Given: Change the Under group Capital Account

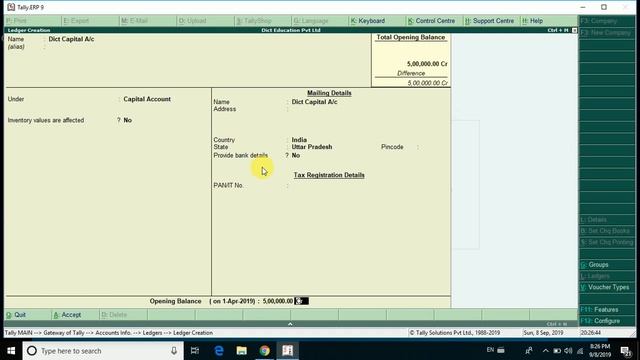Looking at the screenshot, I should (x=147, y=99).
